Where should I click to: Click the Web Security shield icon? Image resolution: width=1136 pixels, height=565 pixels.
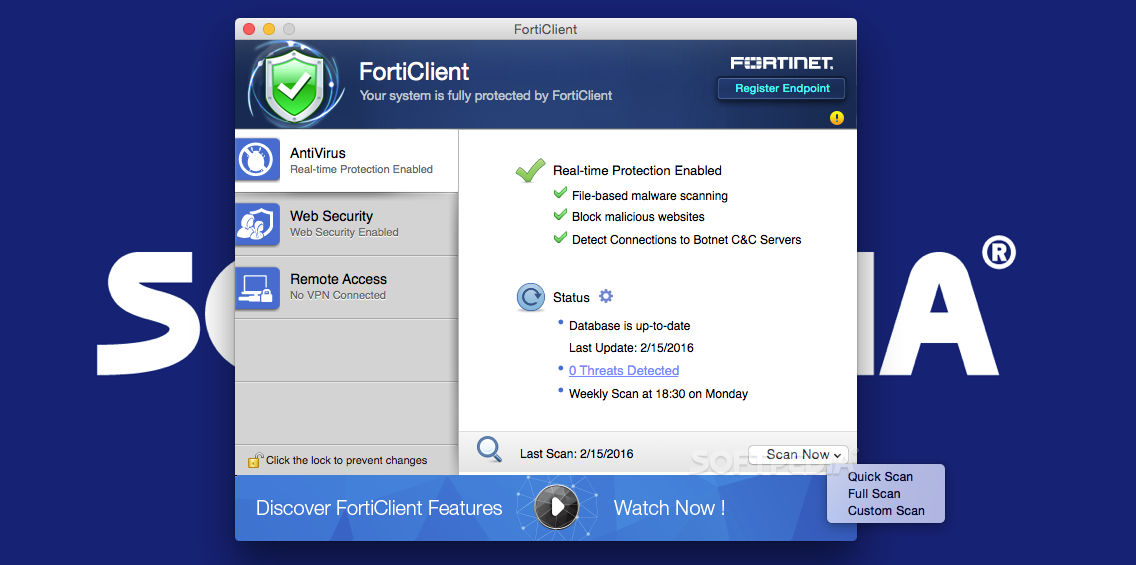click(x=258, y=223)
